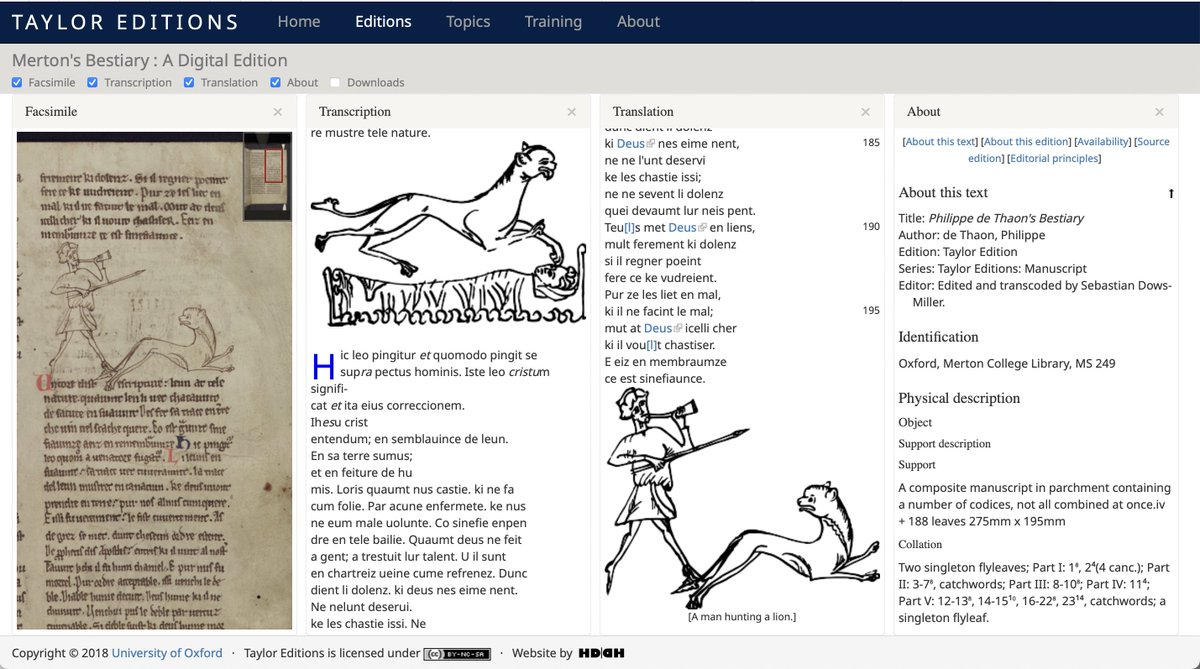The width and height of the screenshot is (1200, 669).
Task: Close the Transcription panel
Action: pyautogui.click(x=571, y=112)
